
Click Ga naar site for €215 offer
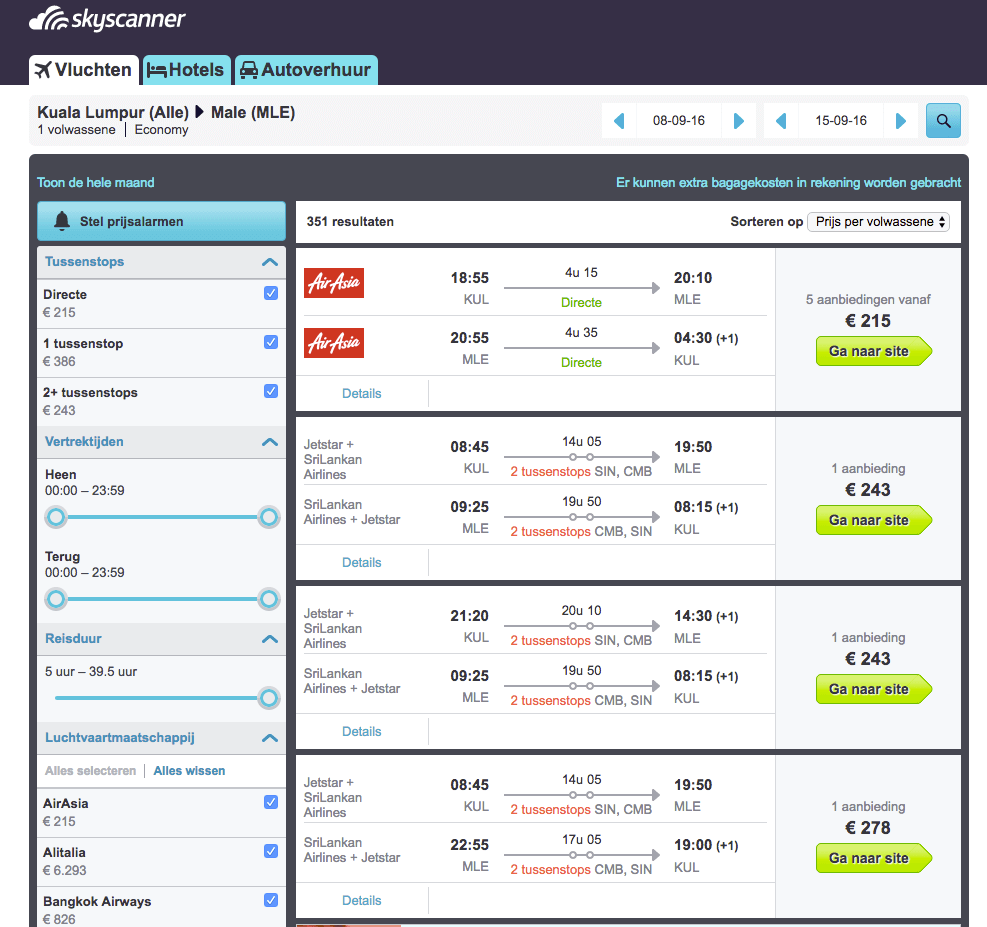(x=871, y=352)
